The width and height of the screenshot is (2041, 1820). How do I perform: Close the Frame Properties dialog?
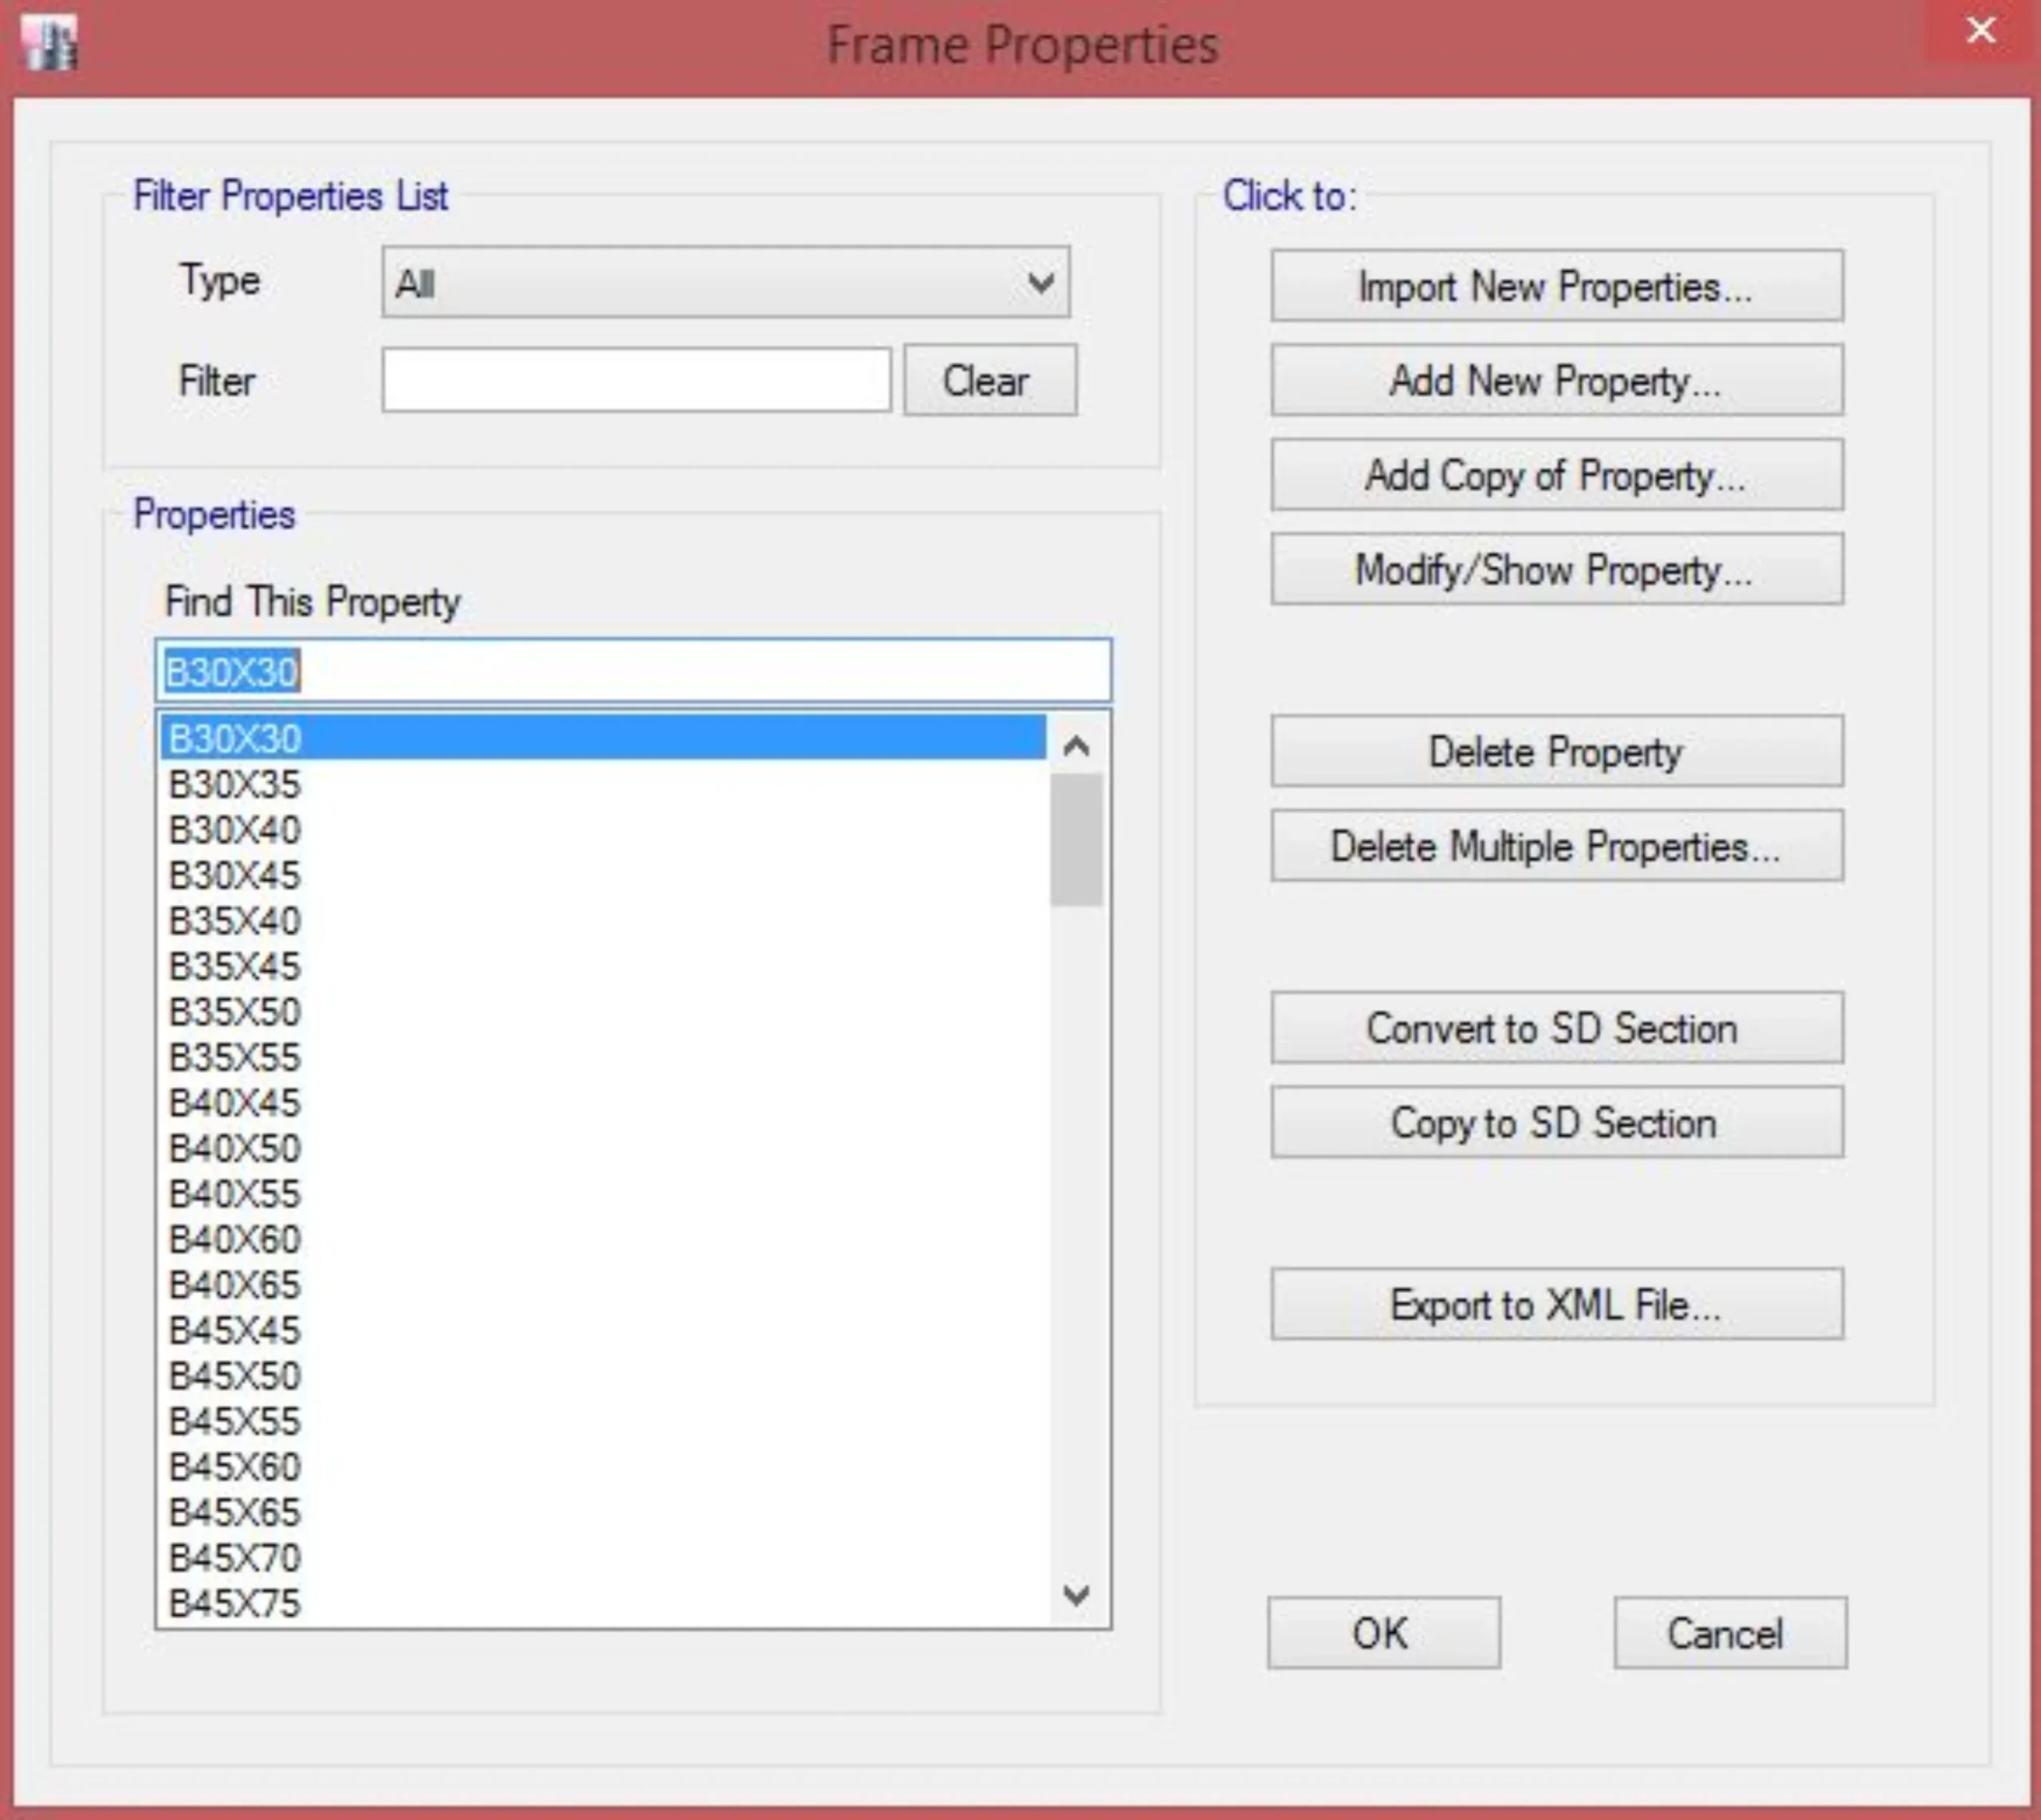(1980, 31)
